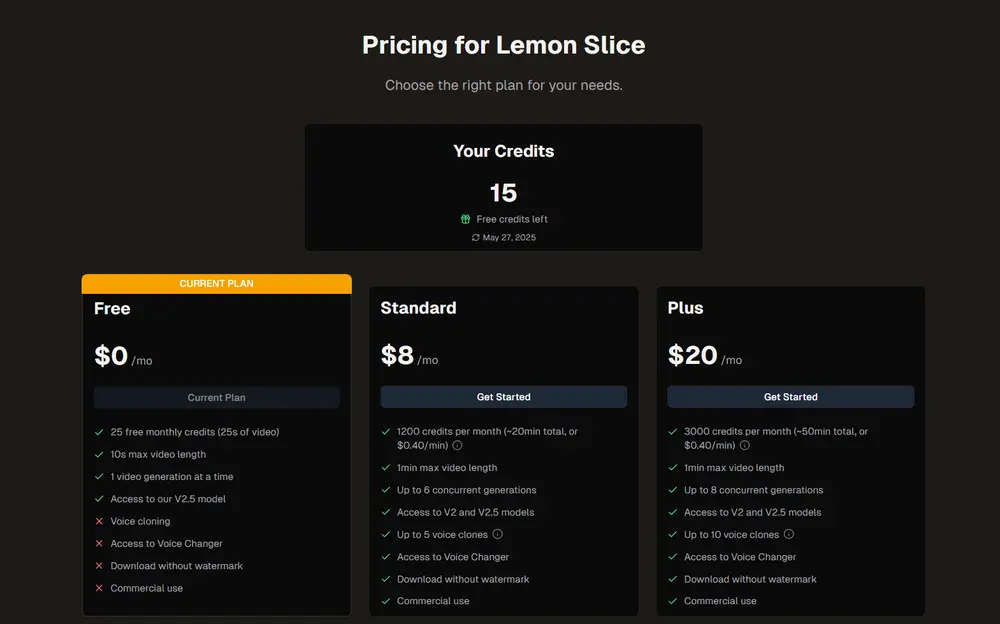Click info icon next to 'Up to 5 voice clones'
This screenshot has width=1000, height=624.
click(498, 535)
